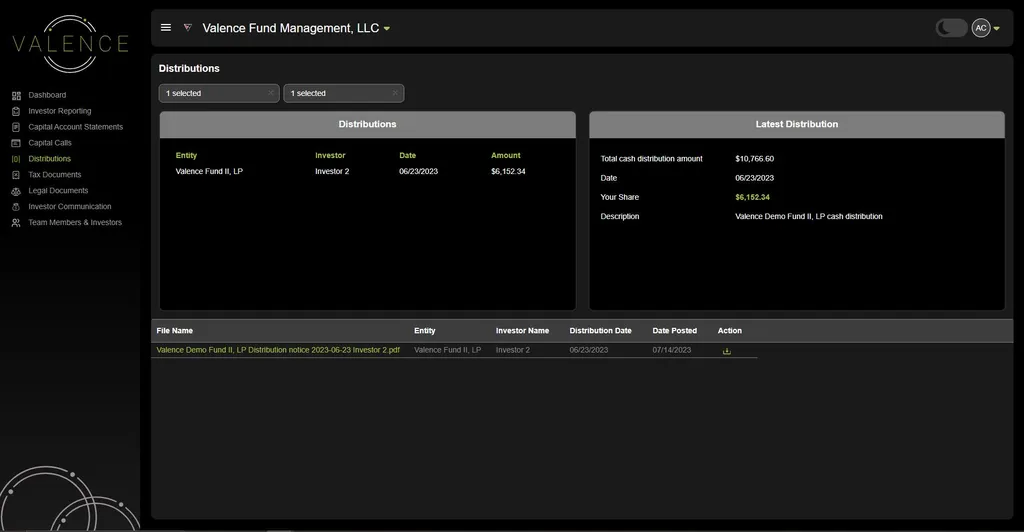Toggle the dark mode switch
1024x532 pixels.
point(950,28)
